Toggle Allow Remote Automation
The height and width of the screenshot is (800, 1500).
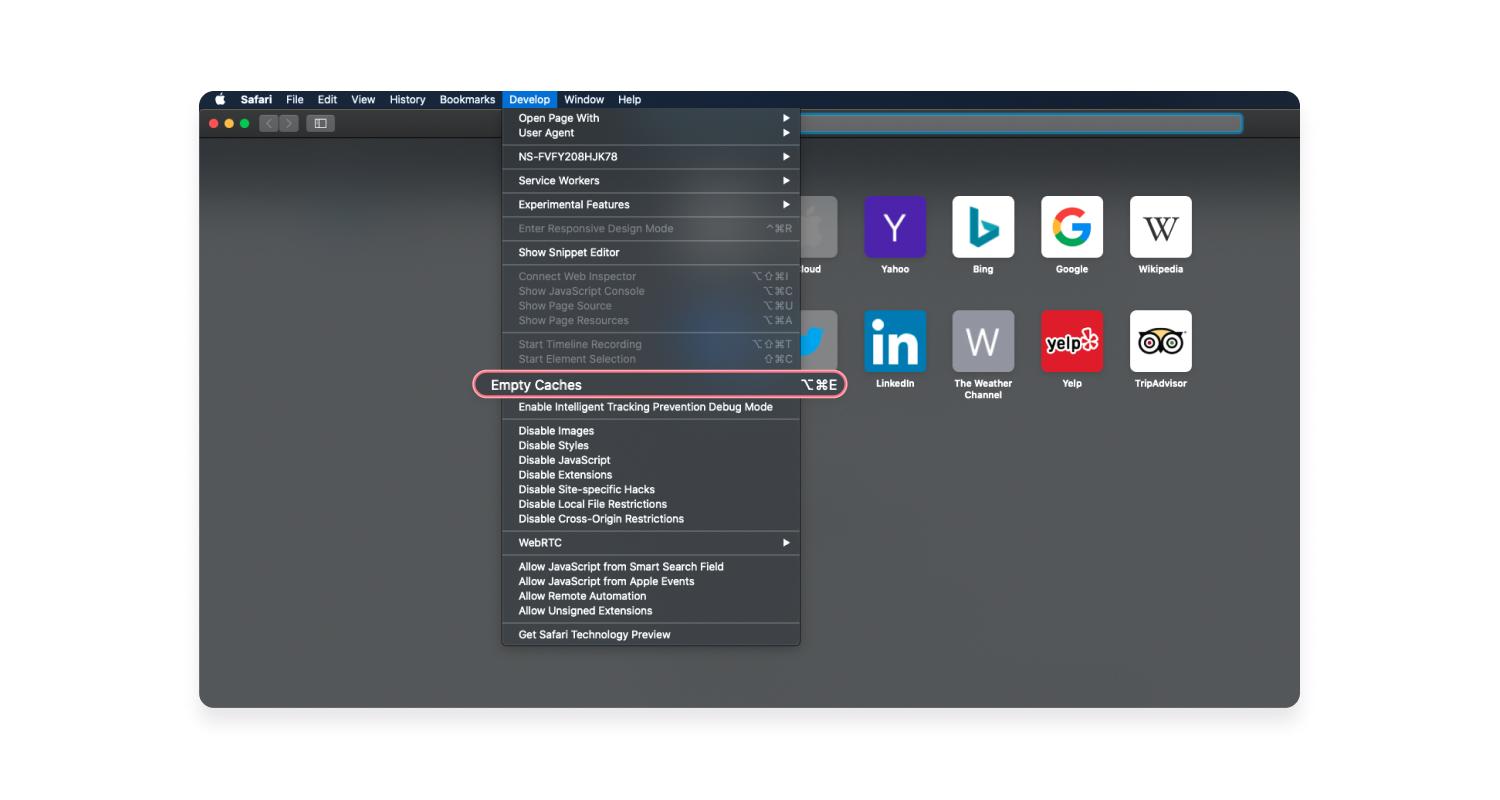(651, 596)
